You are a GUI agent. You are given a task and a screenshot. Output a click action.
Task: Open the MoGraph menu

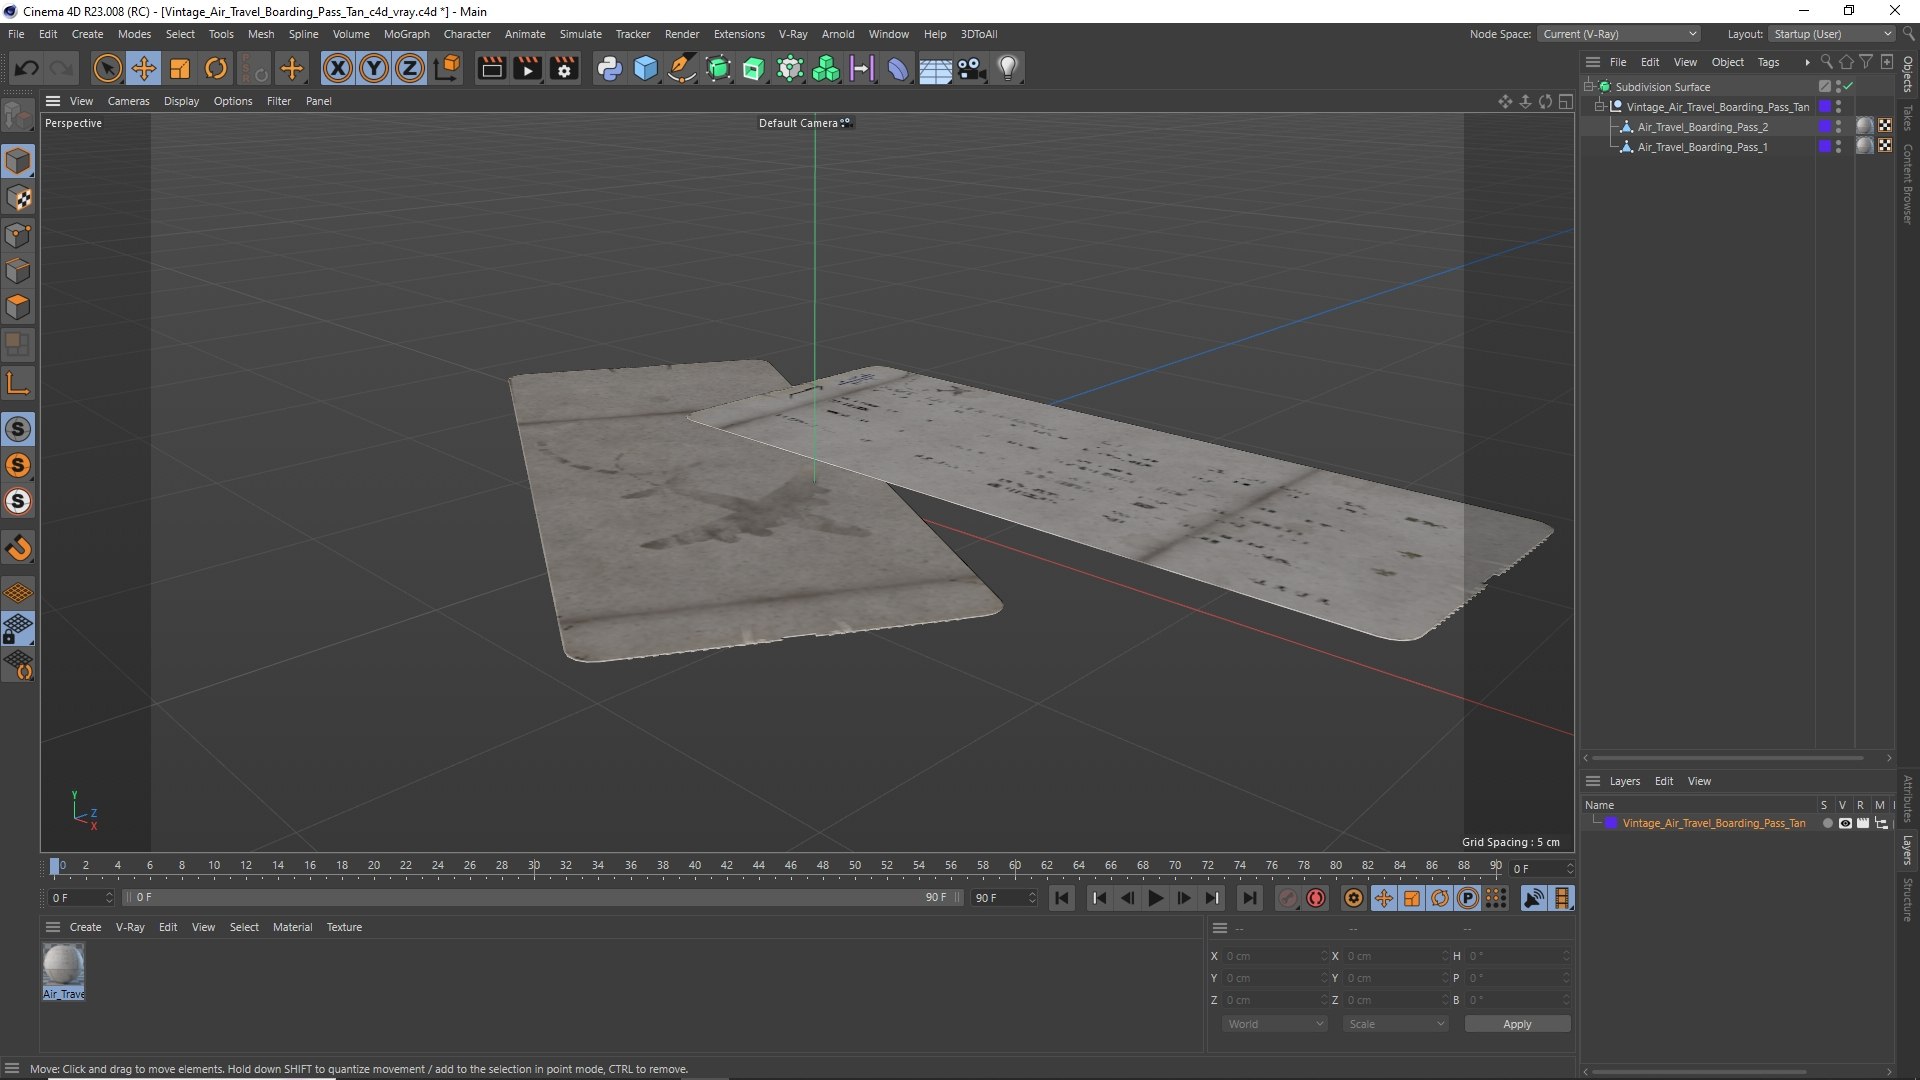point(406,34)
